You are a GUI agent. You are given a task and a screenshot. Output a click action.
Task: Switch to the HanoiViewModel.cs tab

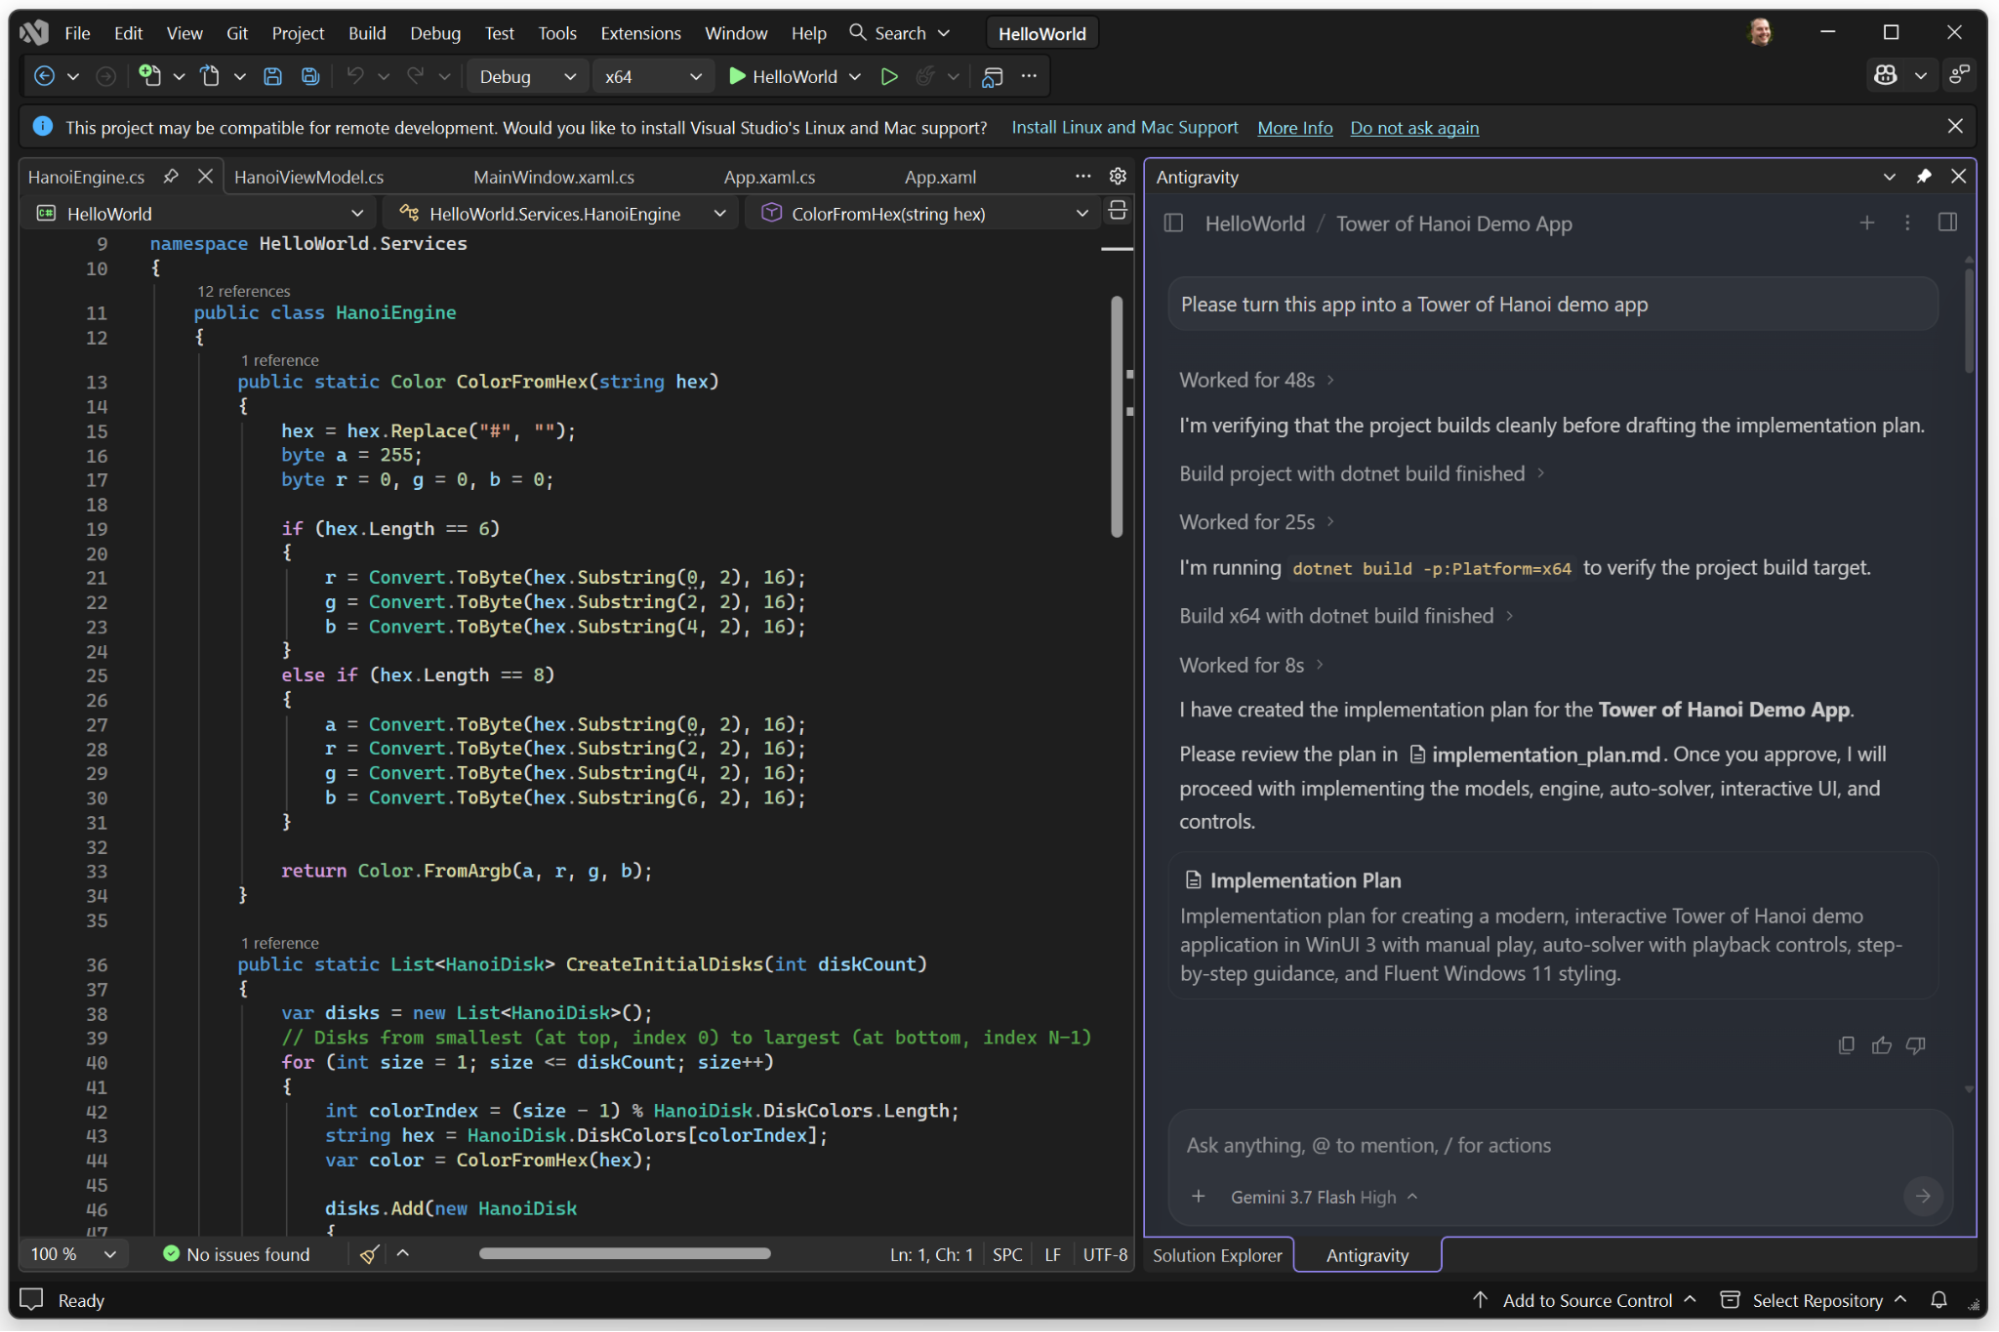click(x=309, y=177)
